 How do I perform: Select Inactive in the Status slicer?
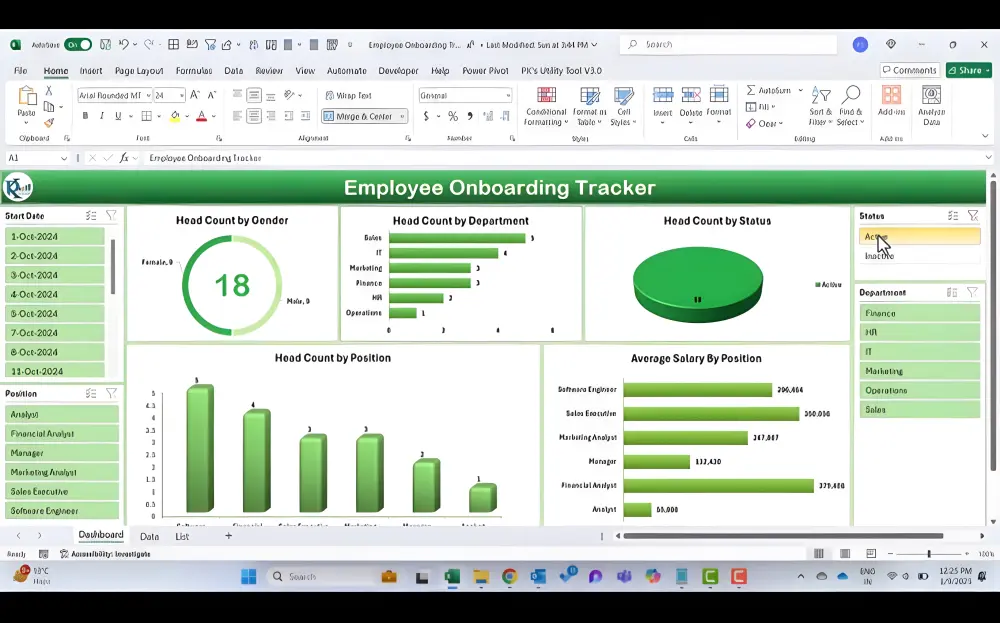click(x=916, y=257)
